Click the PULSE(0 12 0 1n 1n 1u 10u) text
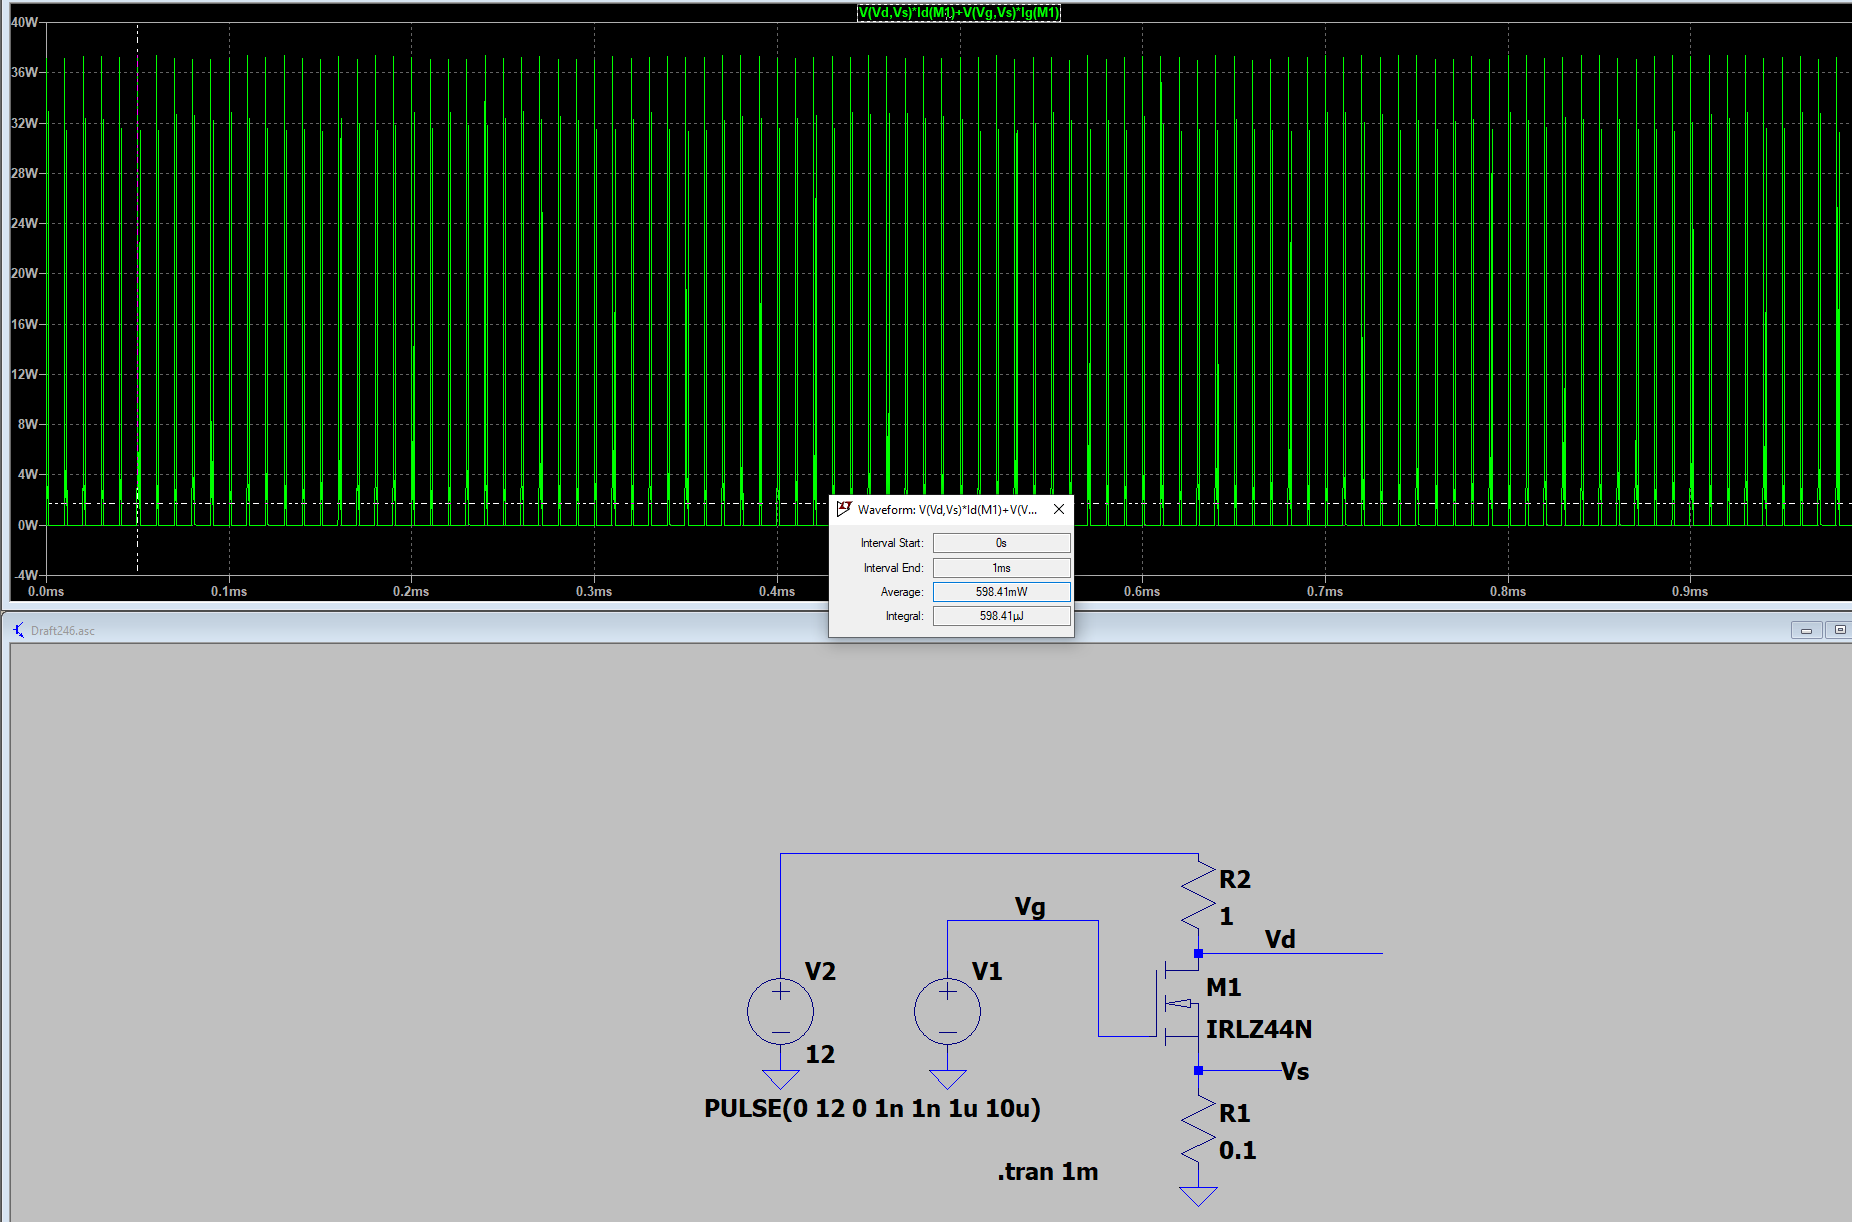1852x1222 pixels. 872,1109
